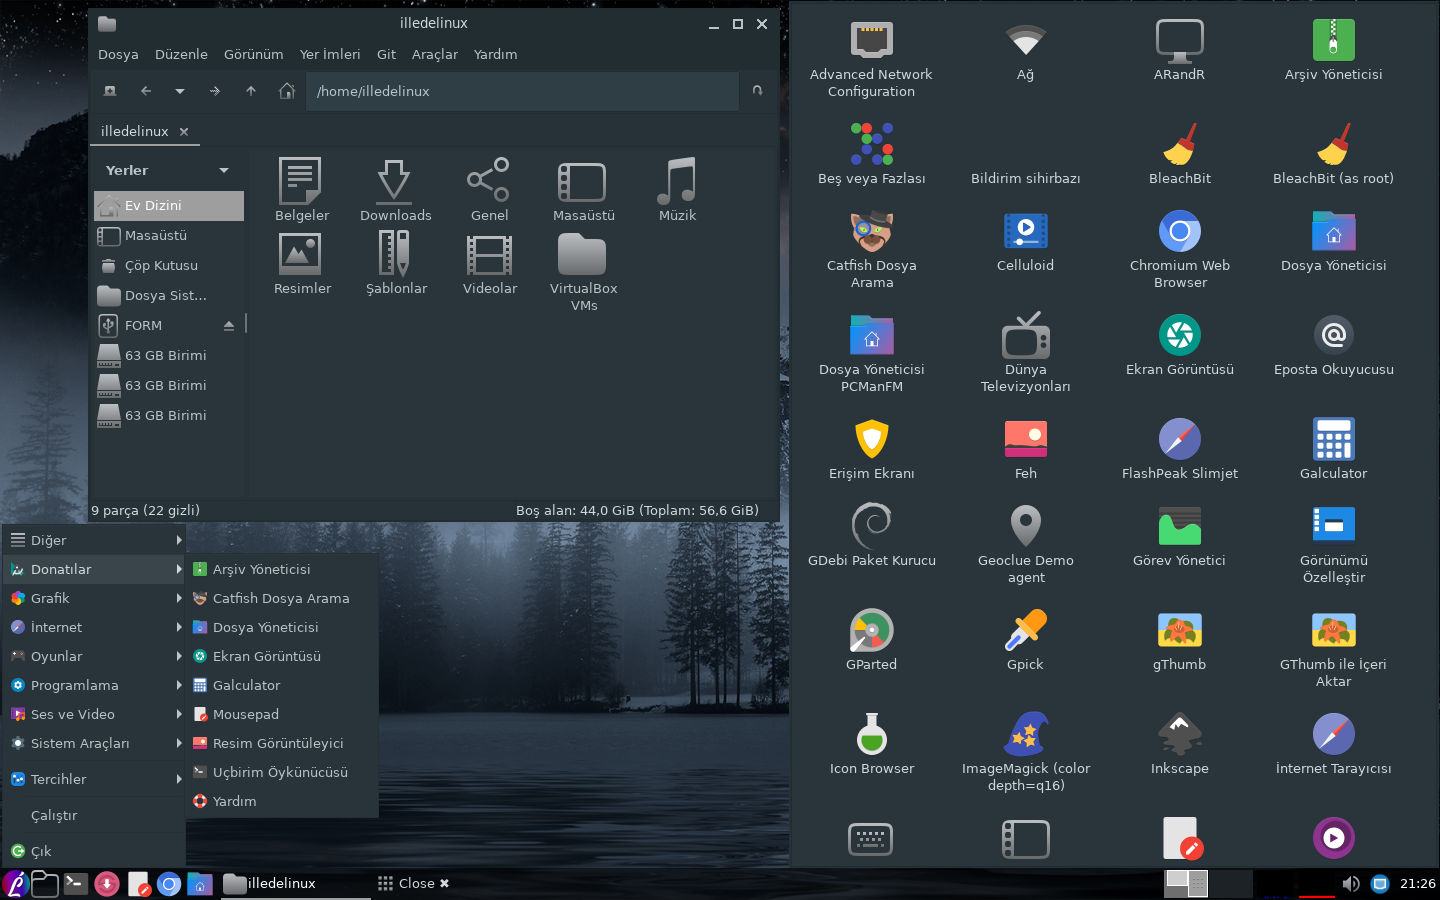Screen dimensions: 1440x900
Task: Navigate back in file manager
Action: click(146, 91)
